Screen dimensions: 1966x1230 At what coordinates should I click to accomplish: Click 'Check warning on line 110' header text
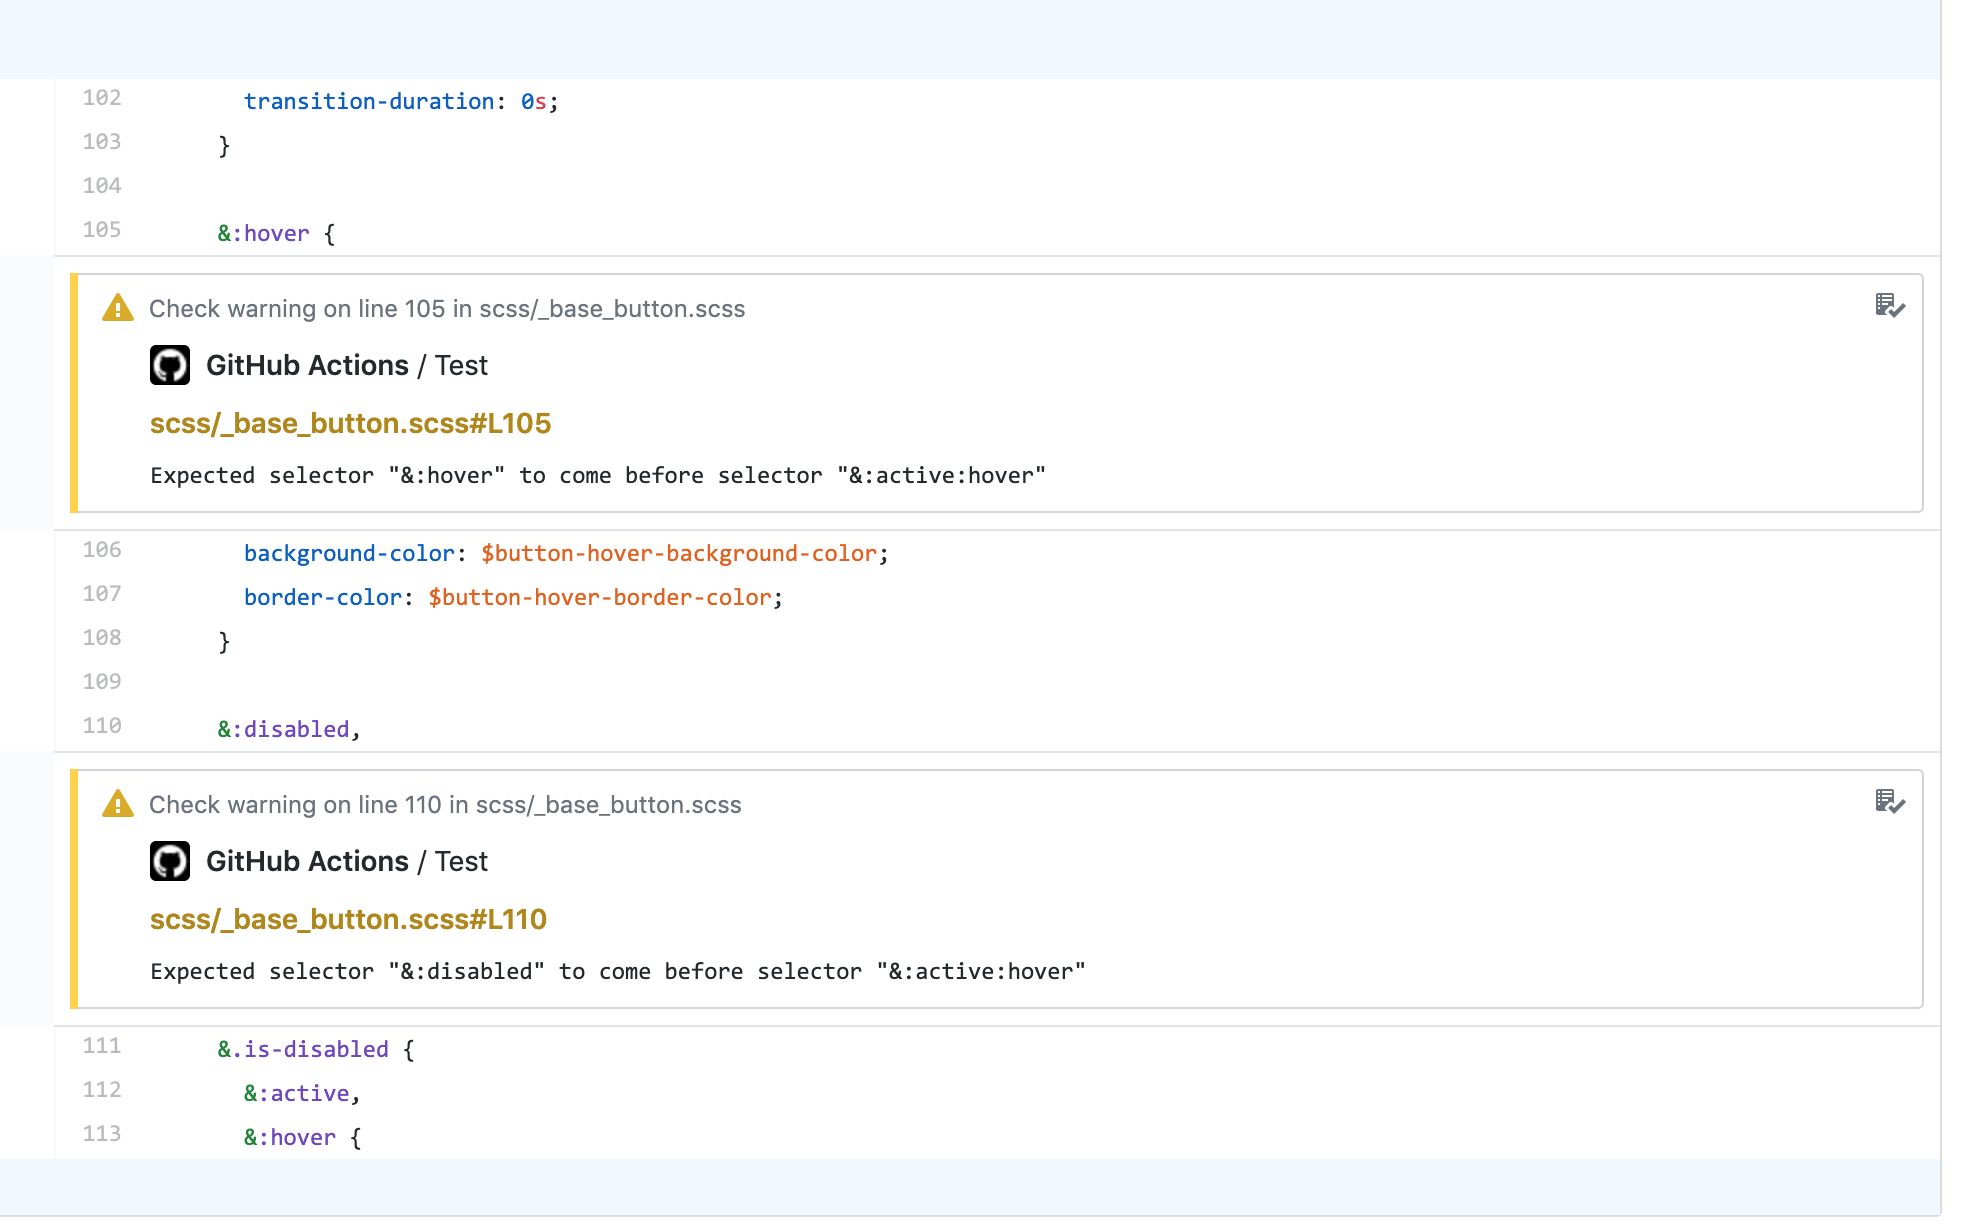tap(445, 805)
